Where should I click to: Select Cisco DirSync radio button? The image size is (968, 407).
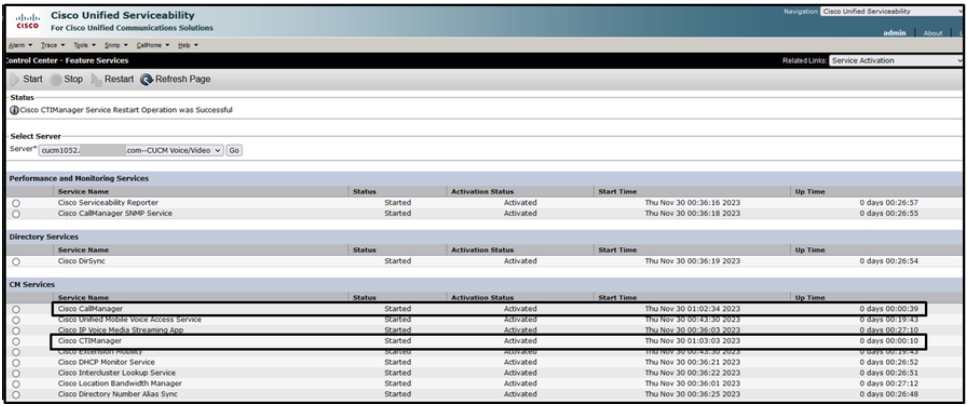coord(16,262)
